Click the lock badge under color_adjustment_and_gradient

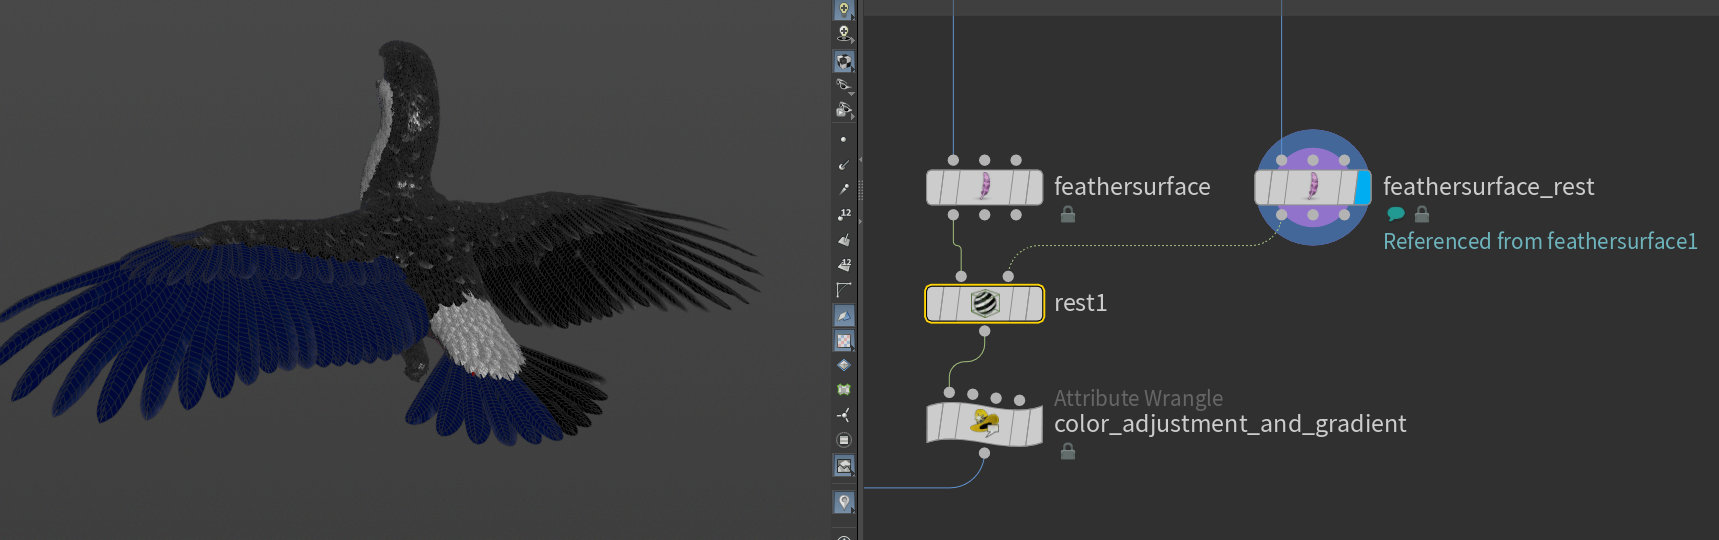[1068, 451]
